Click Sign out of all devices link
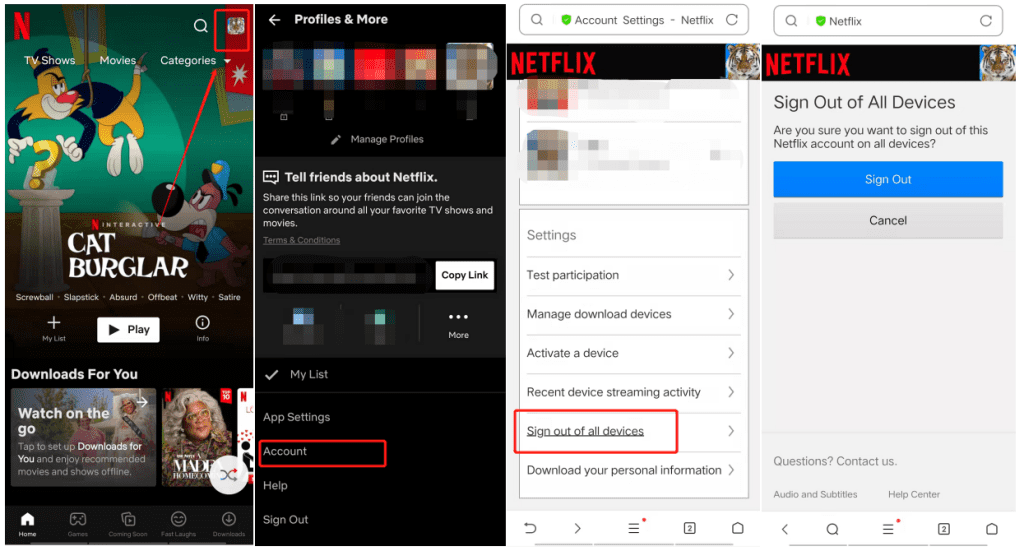Viewport: 1024px width, 551px height. point(585,432)
